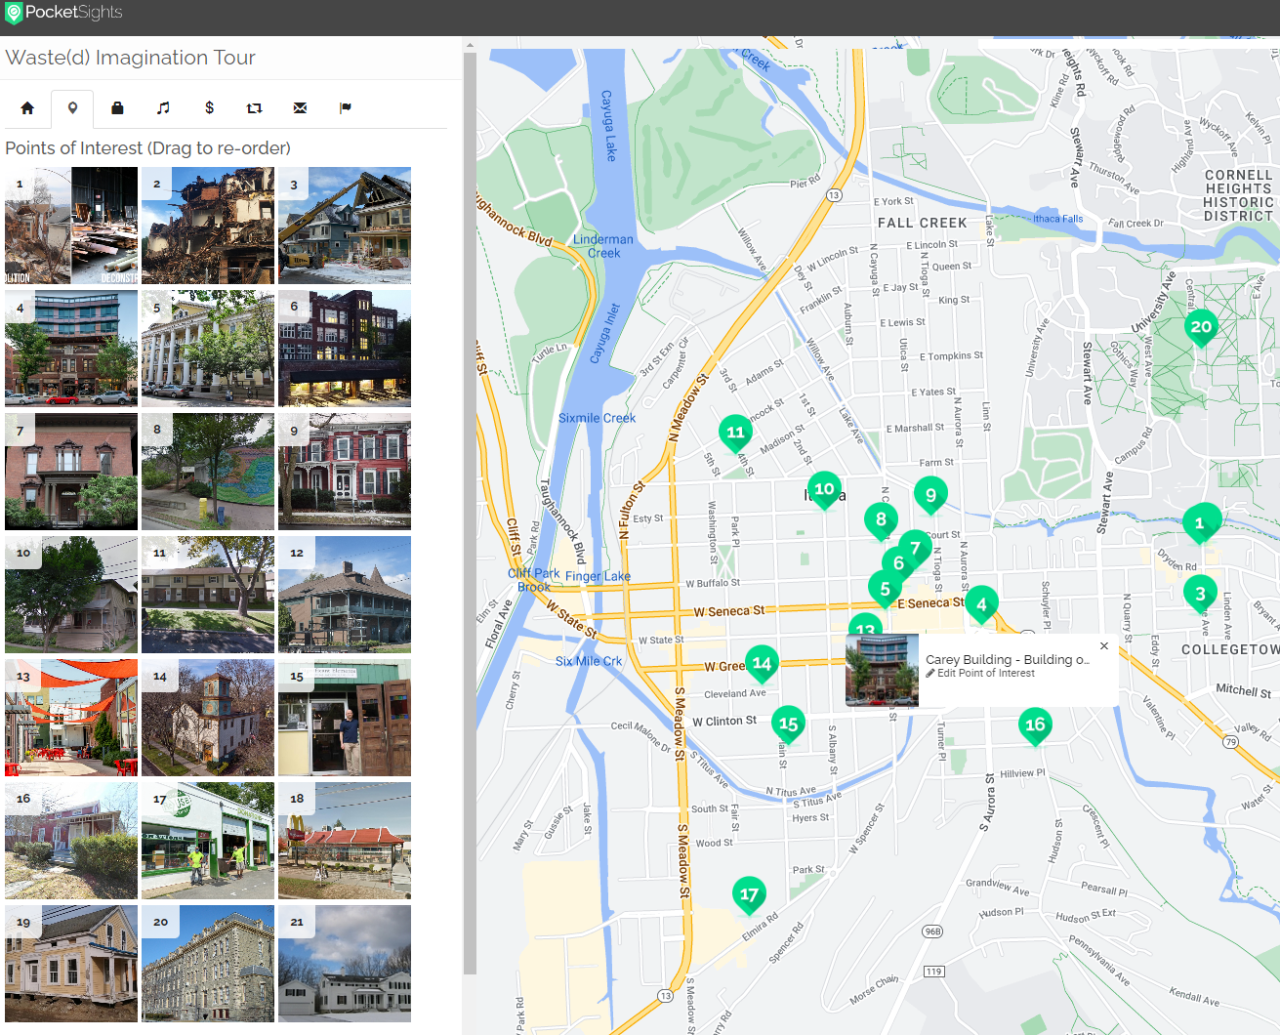Open point of interest thumbnail 16
Screen dimensions: 1280x1035
pyautogui.click(x=71, y=841)
